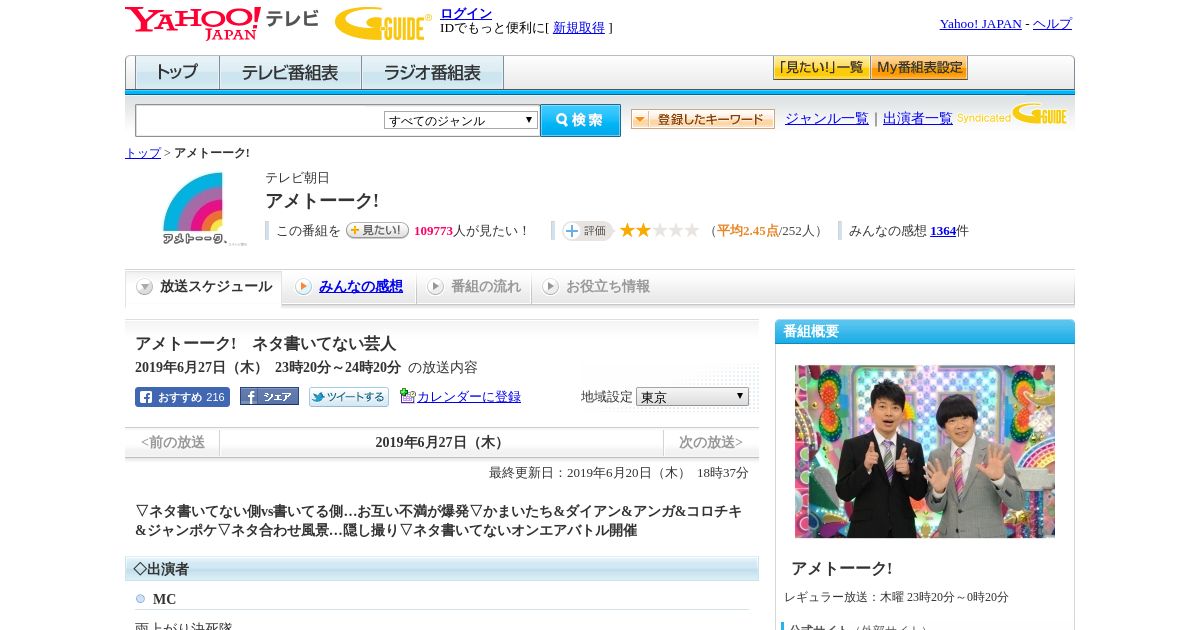Image resolution: width=1200 pixels, height=630 pixels.
Task: Expand the 登録したキーワード dropdown
Action: 703,119
